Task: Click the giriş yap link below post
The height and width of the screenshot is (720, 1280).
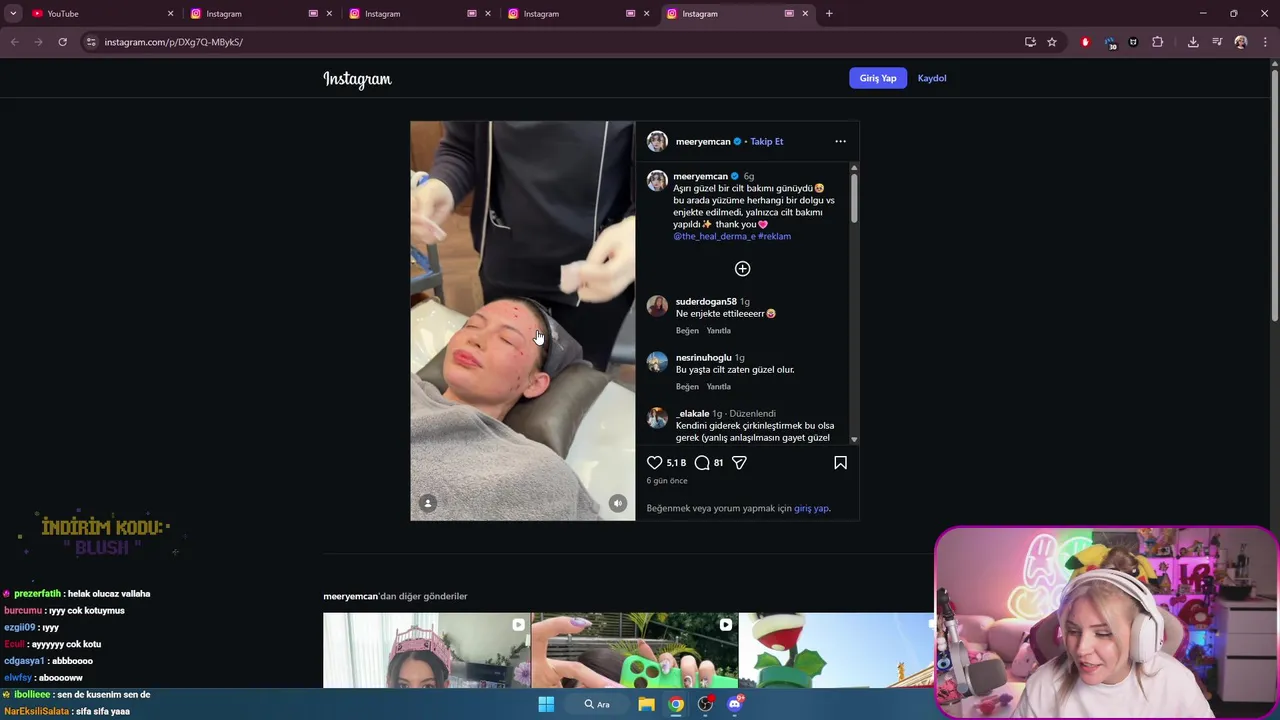Action: pyautogui.click(x=811, y=509)
